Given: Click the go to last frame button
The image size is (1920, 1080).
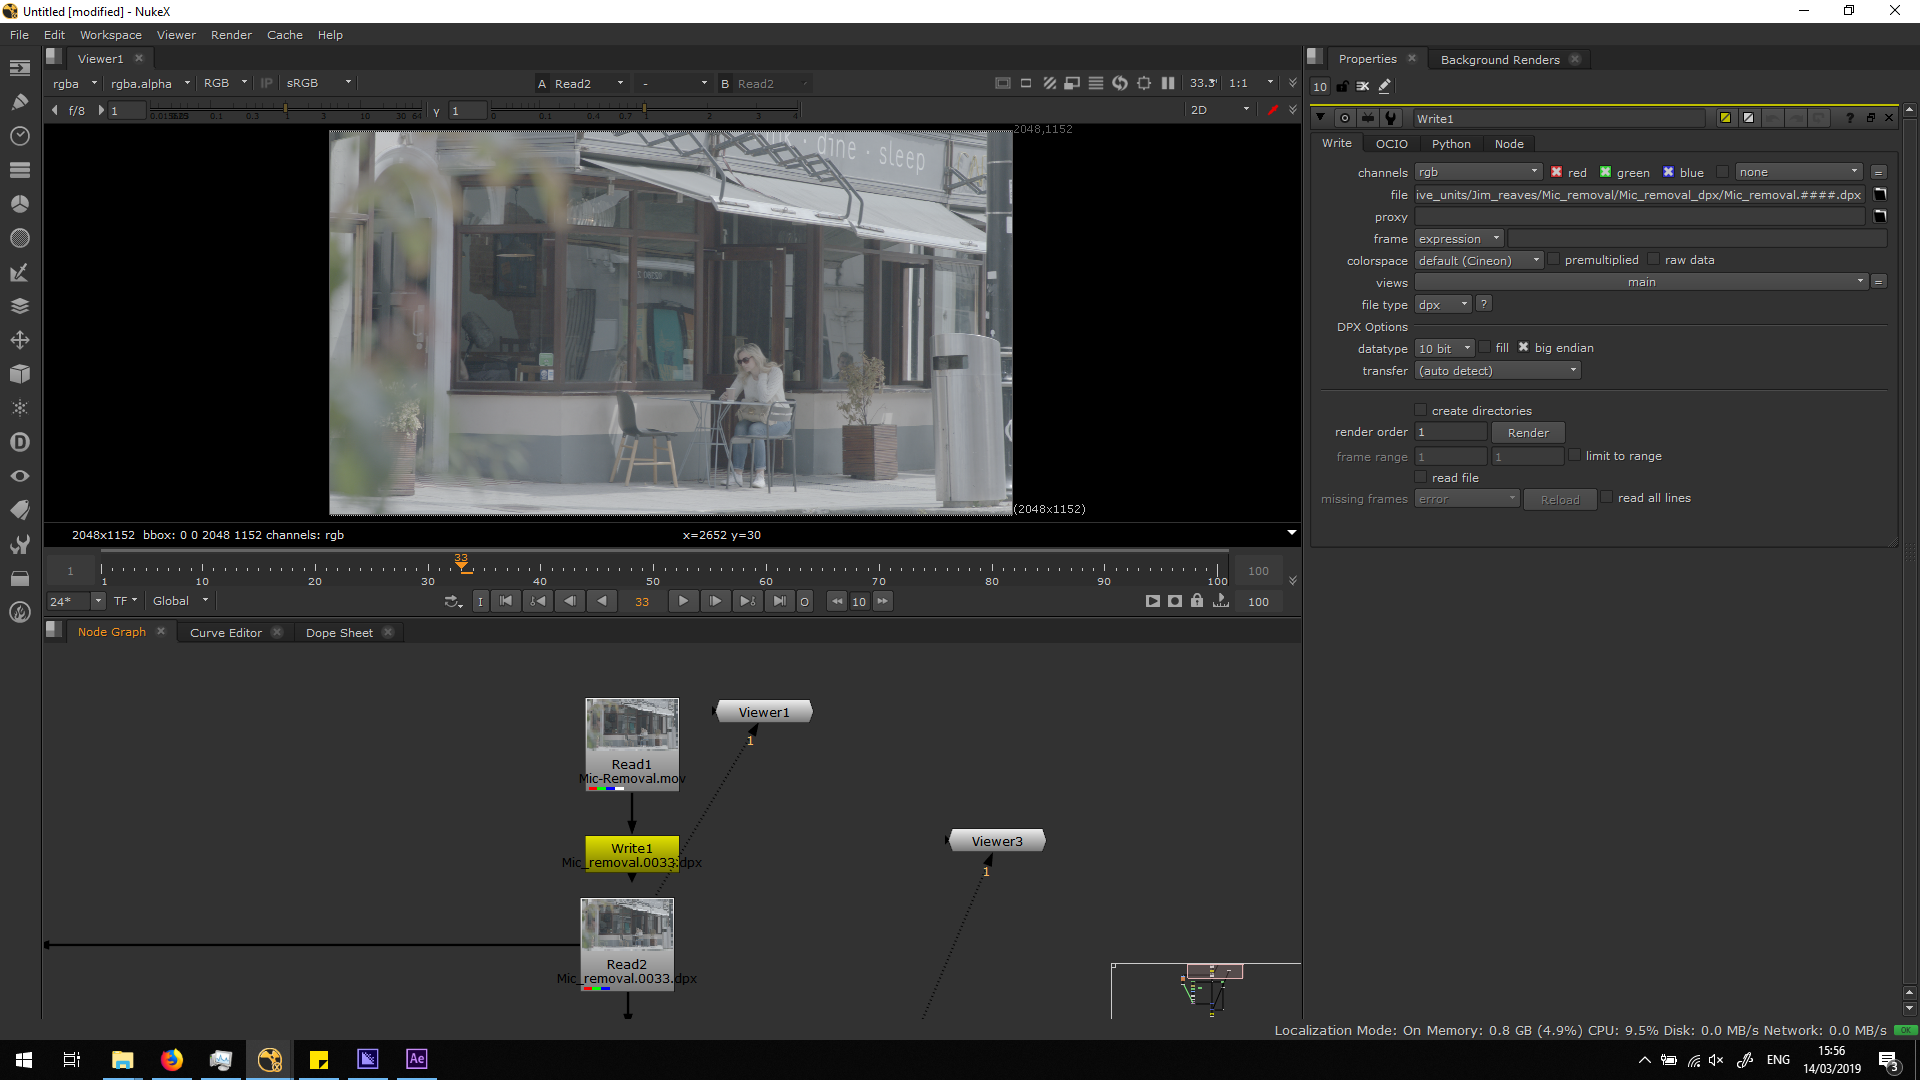Looking at the screenshot, I should [x=779, y=601].
